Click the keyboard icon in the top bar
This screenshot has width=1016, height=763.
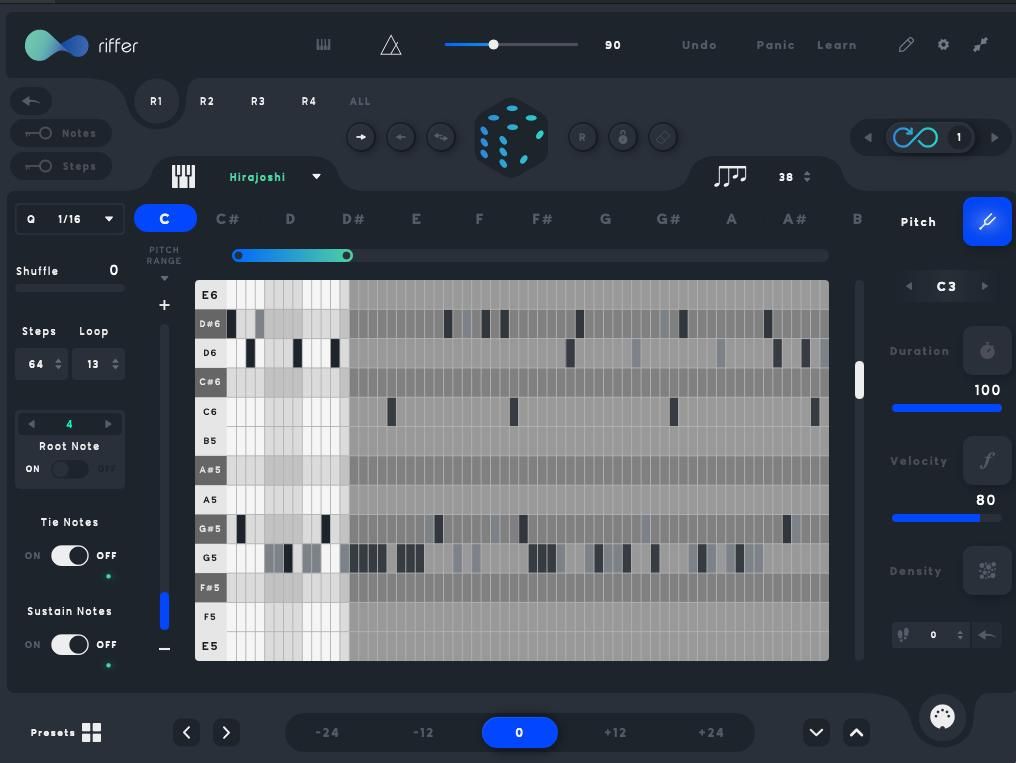[323, 45]
